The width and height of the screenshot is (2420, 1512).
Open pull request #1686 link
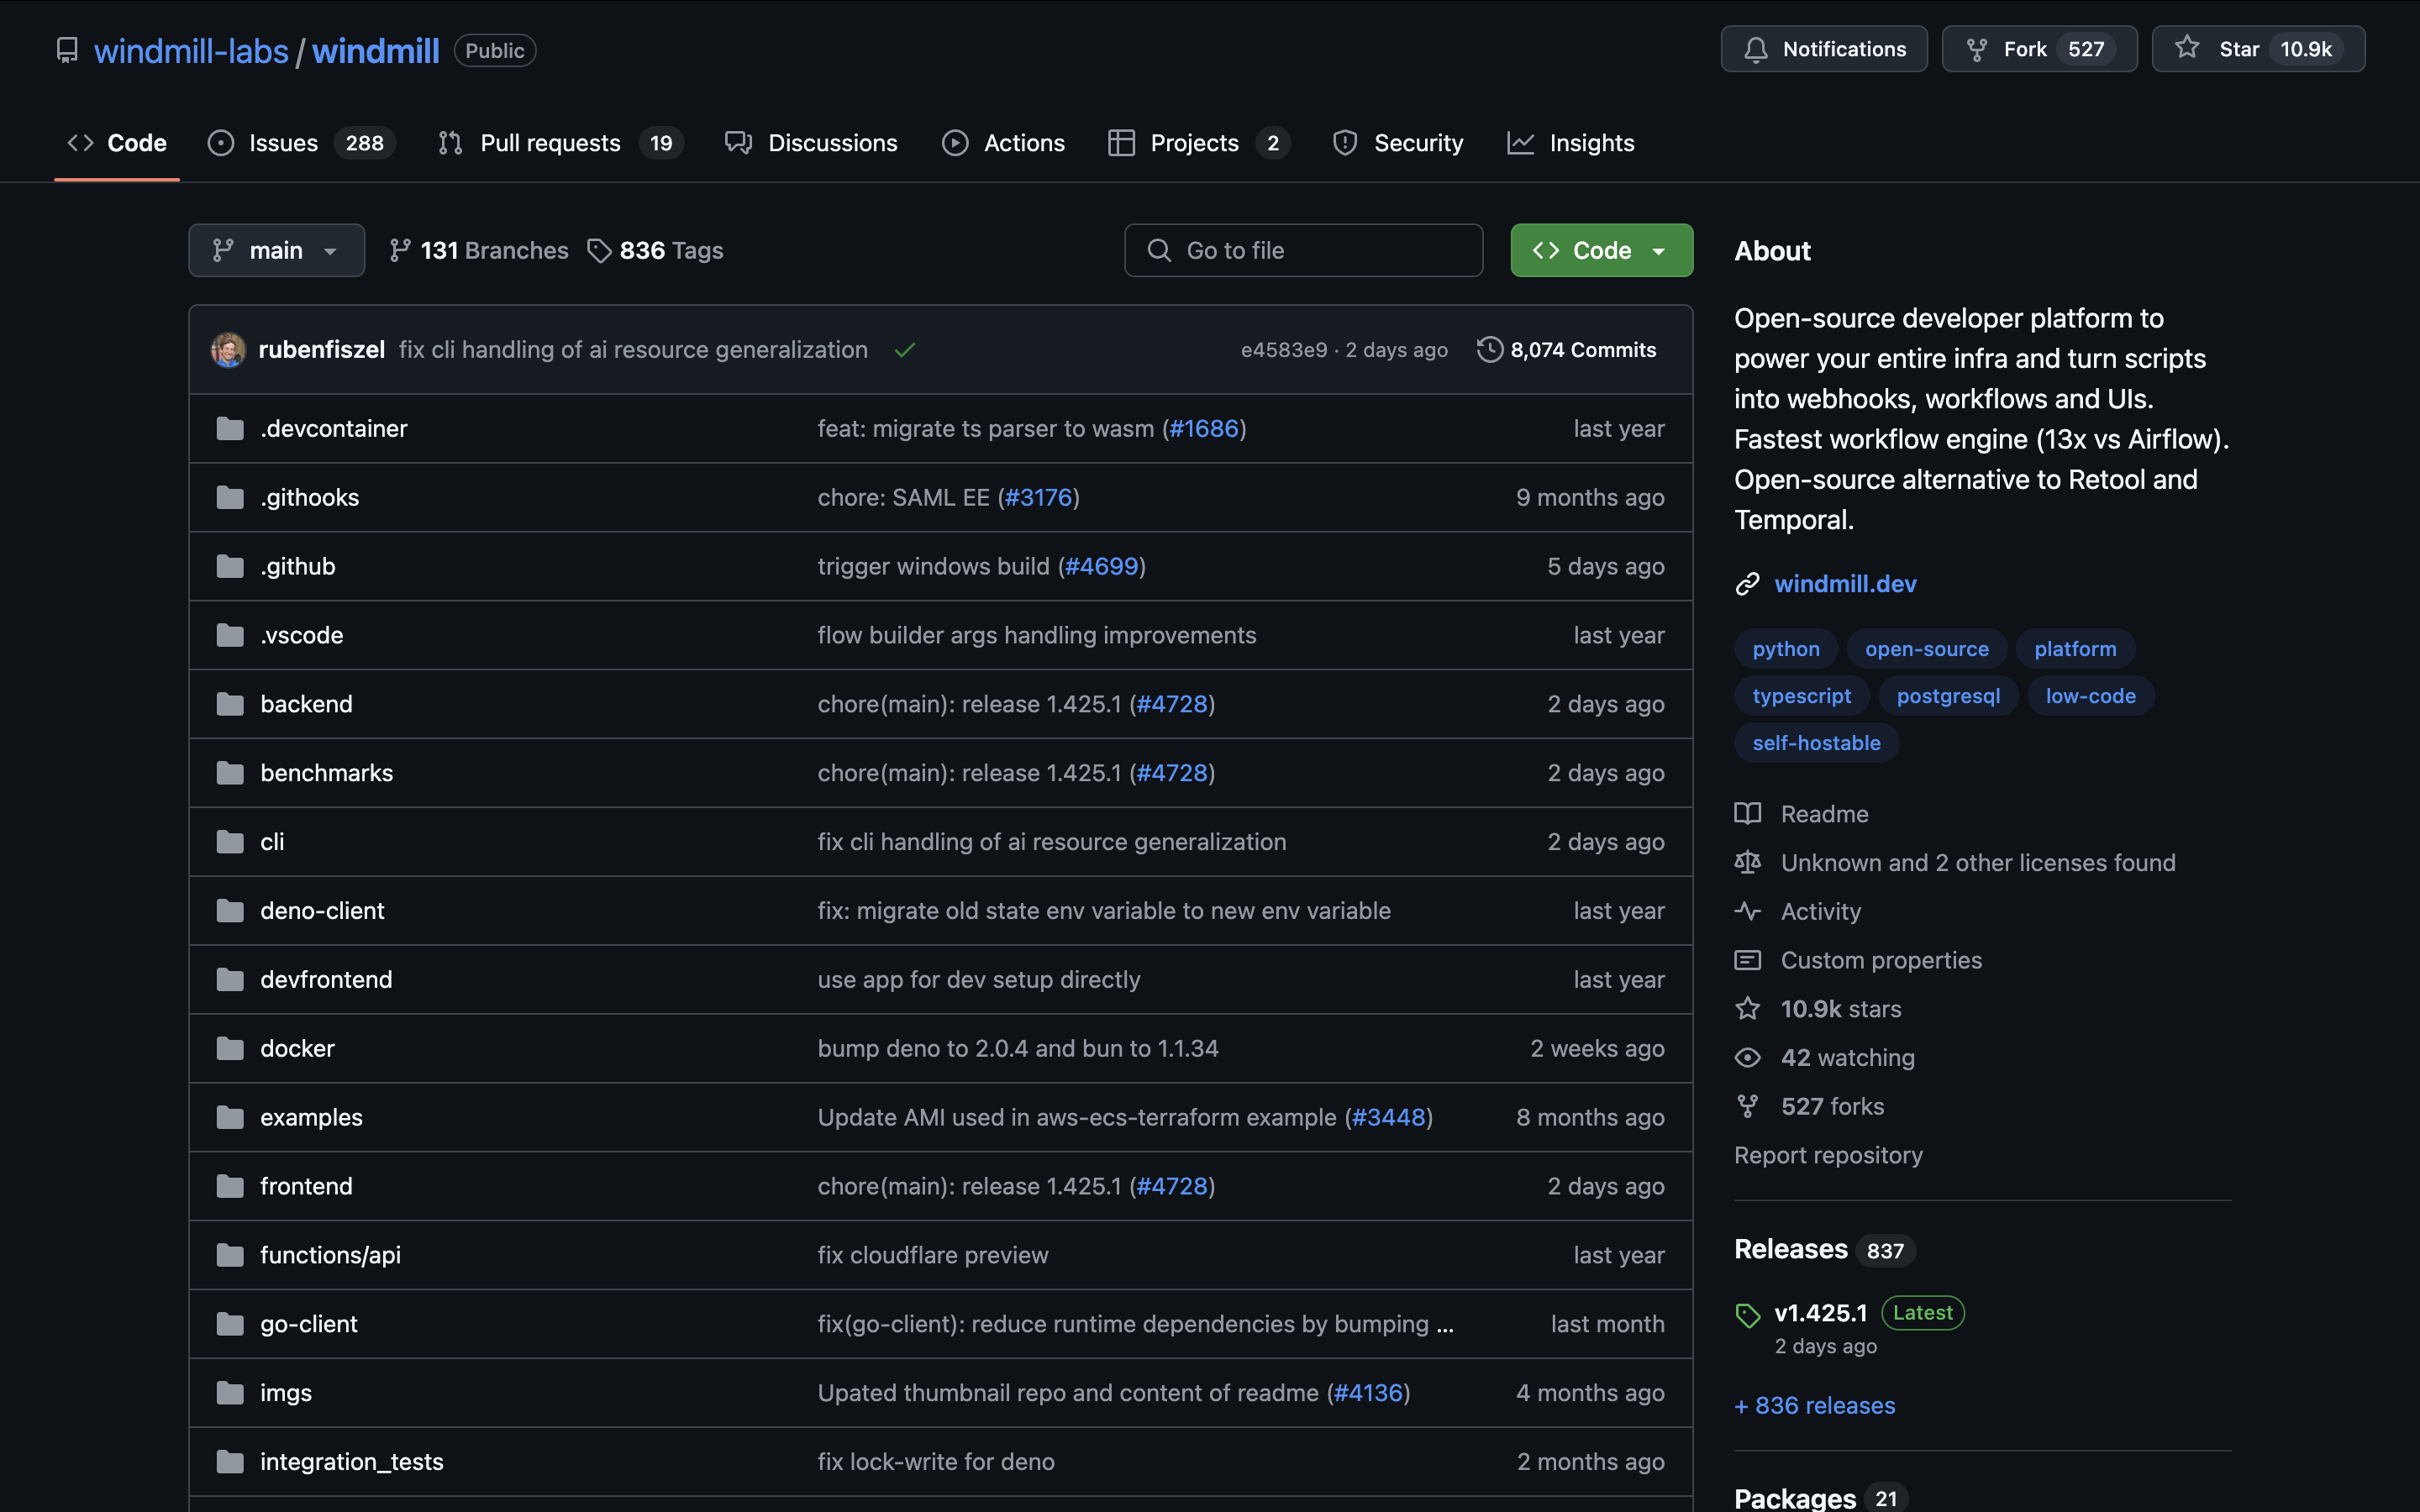[x=1204, y=429]
